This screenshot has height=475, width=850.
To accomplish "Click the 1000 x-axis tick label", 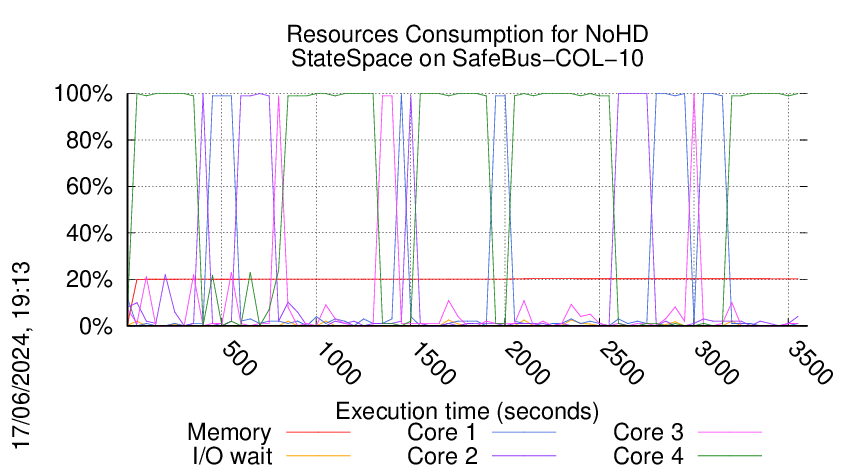I will [337, 363].
